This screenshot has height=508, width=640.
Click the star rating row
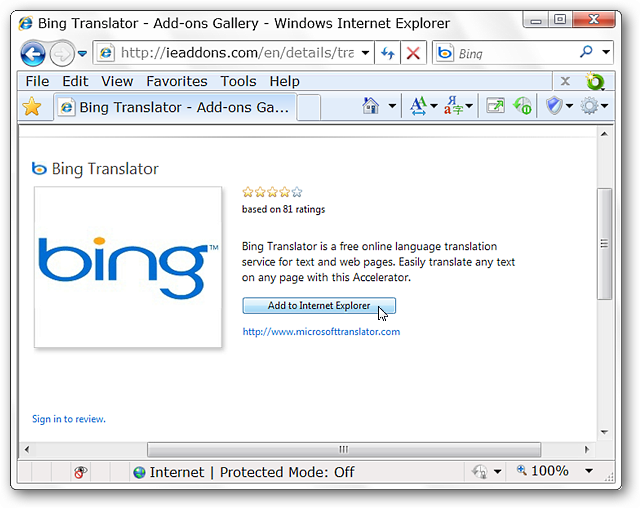tap(272, 192)
